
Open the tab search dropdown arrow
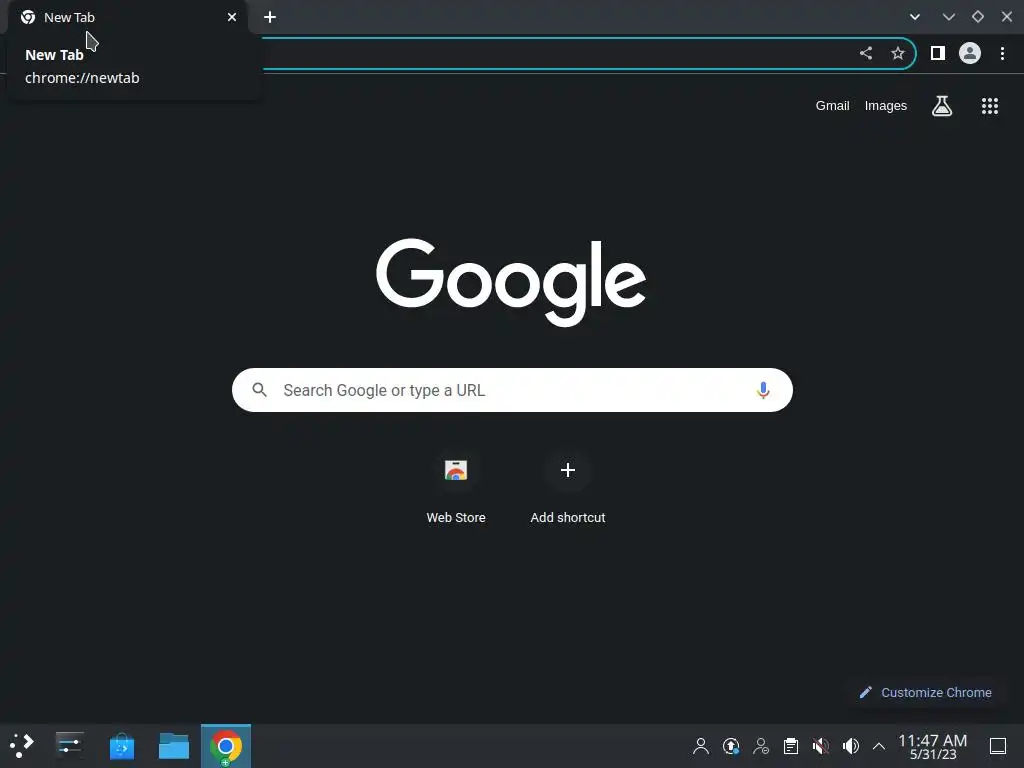tap(915, 18)
